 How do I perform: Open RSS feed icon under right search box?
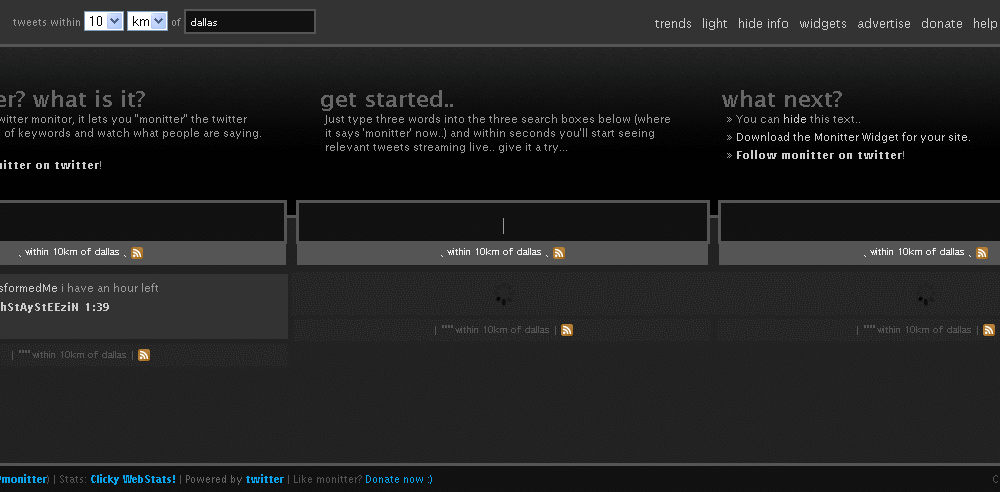coord(982,253)
